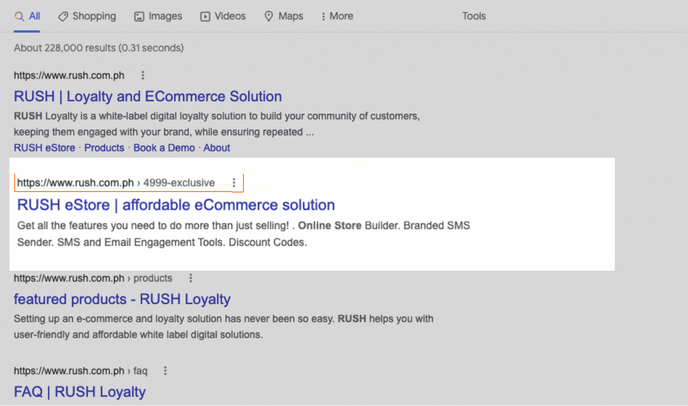Viewport: 688px width, 406px height.
Task: Click the https://www.rush.com.ph top result URL
Action: click(69, 75)
